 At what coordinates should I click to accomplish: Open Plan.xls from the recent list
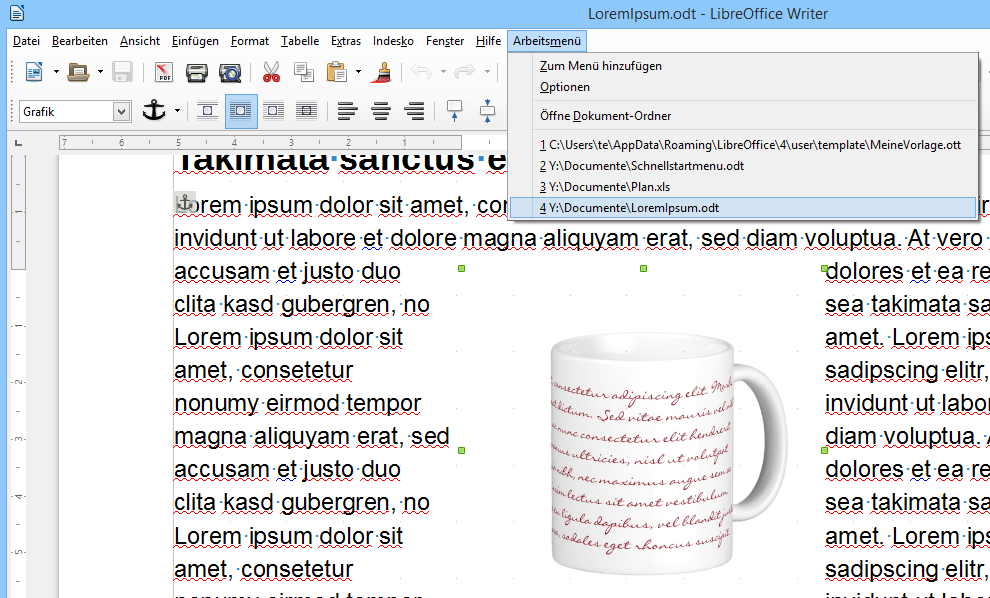[x=743, y=187]
